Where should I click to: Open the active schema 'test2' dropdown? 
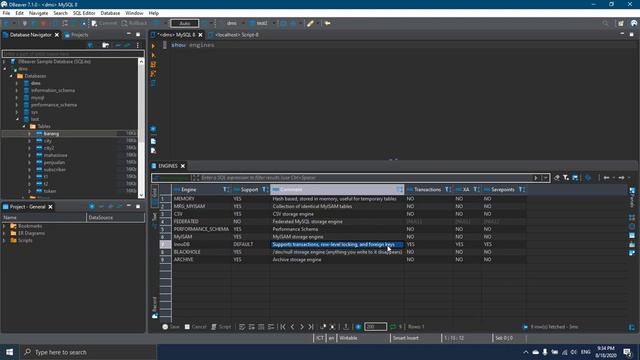pyautogui.click(x=262, y=23)
